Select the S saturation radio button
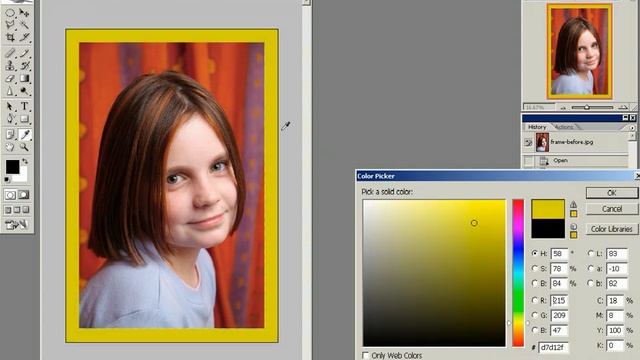The height and width of the screenshot is (360, 640). click(x=534, y=268)
